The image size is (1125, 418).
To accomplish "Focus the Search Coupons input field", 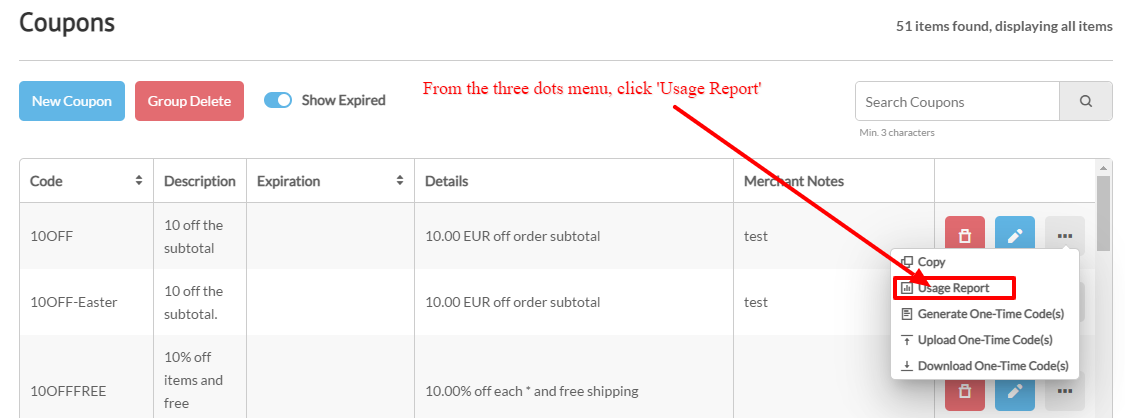I will click(957, 101).
